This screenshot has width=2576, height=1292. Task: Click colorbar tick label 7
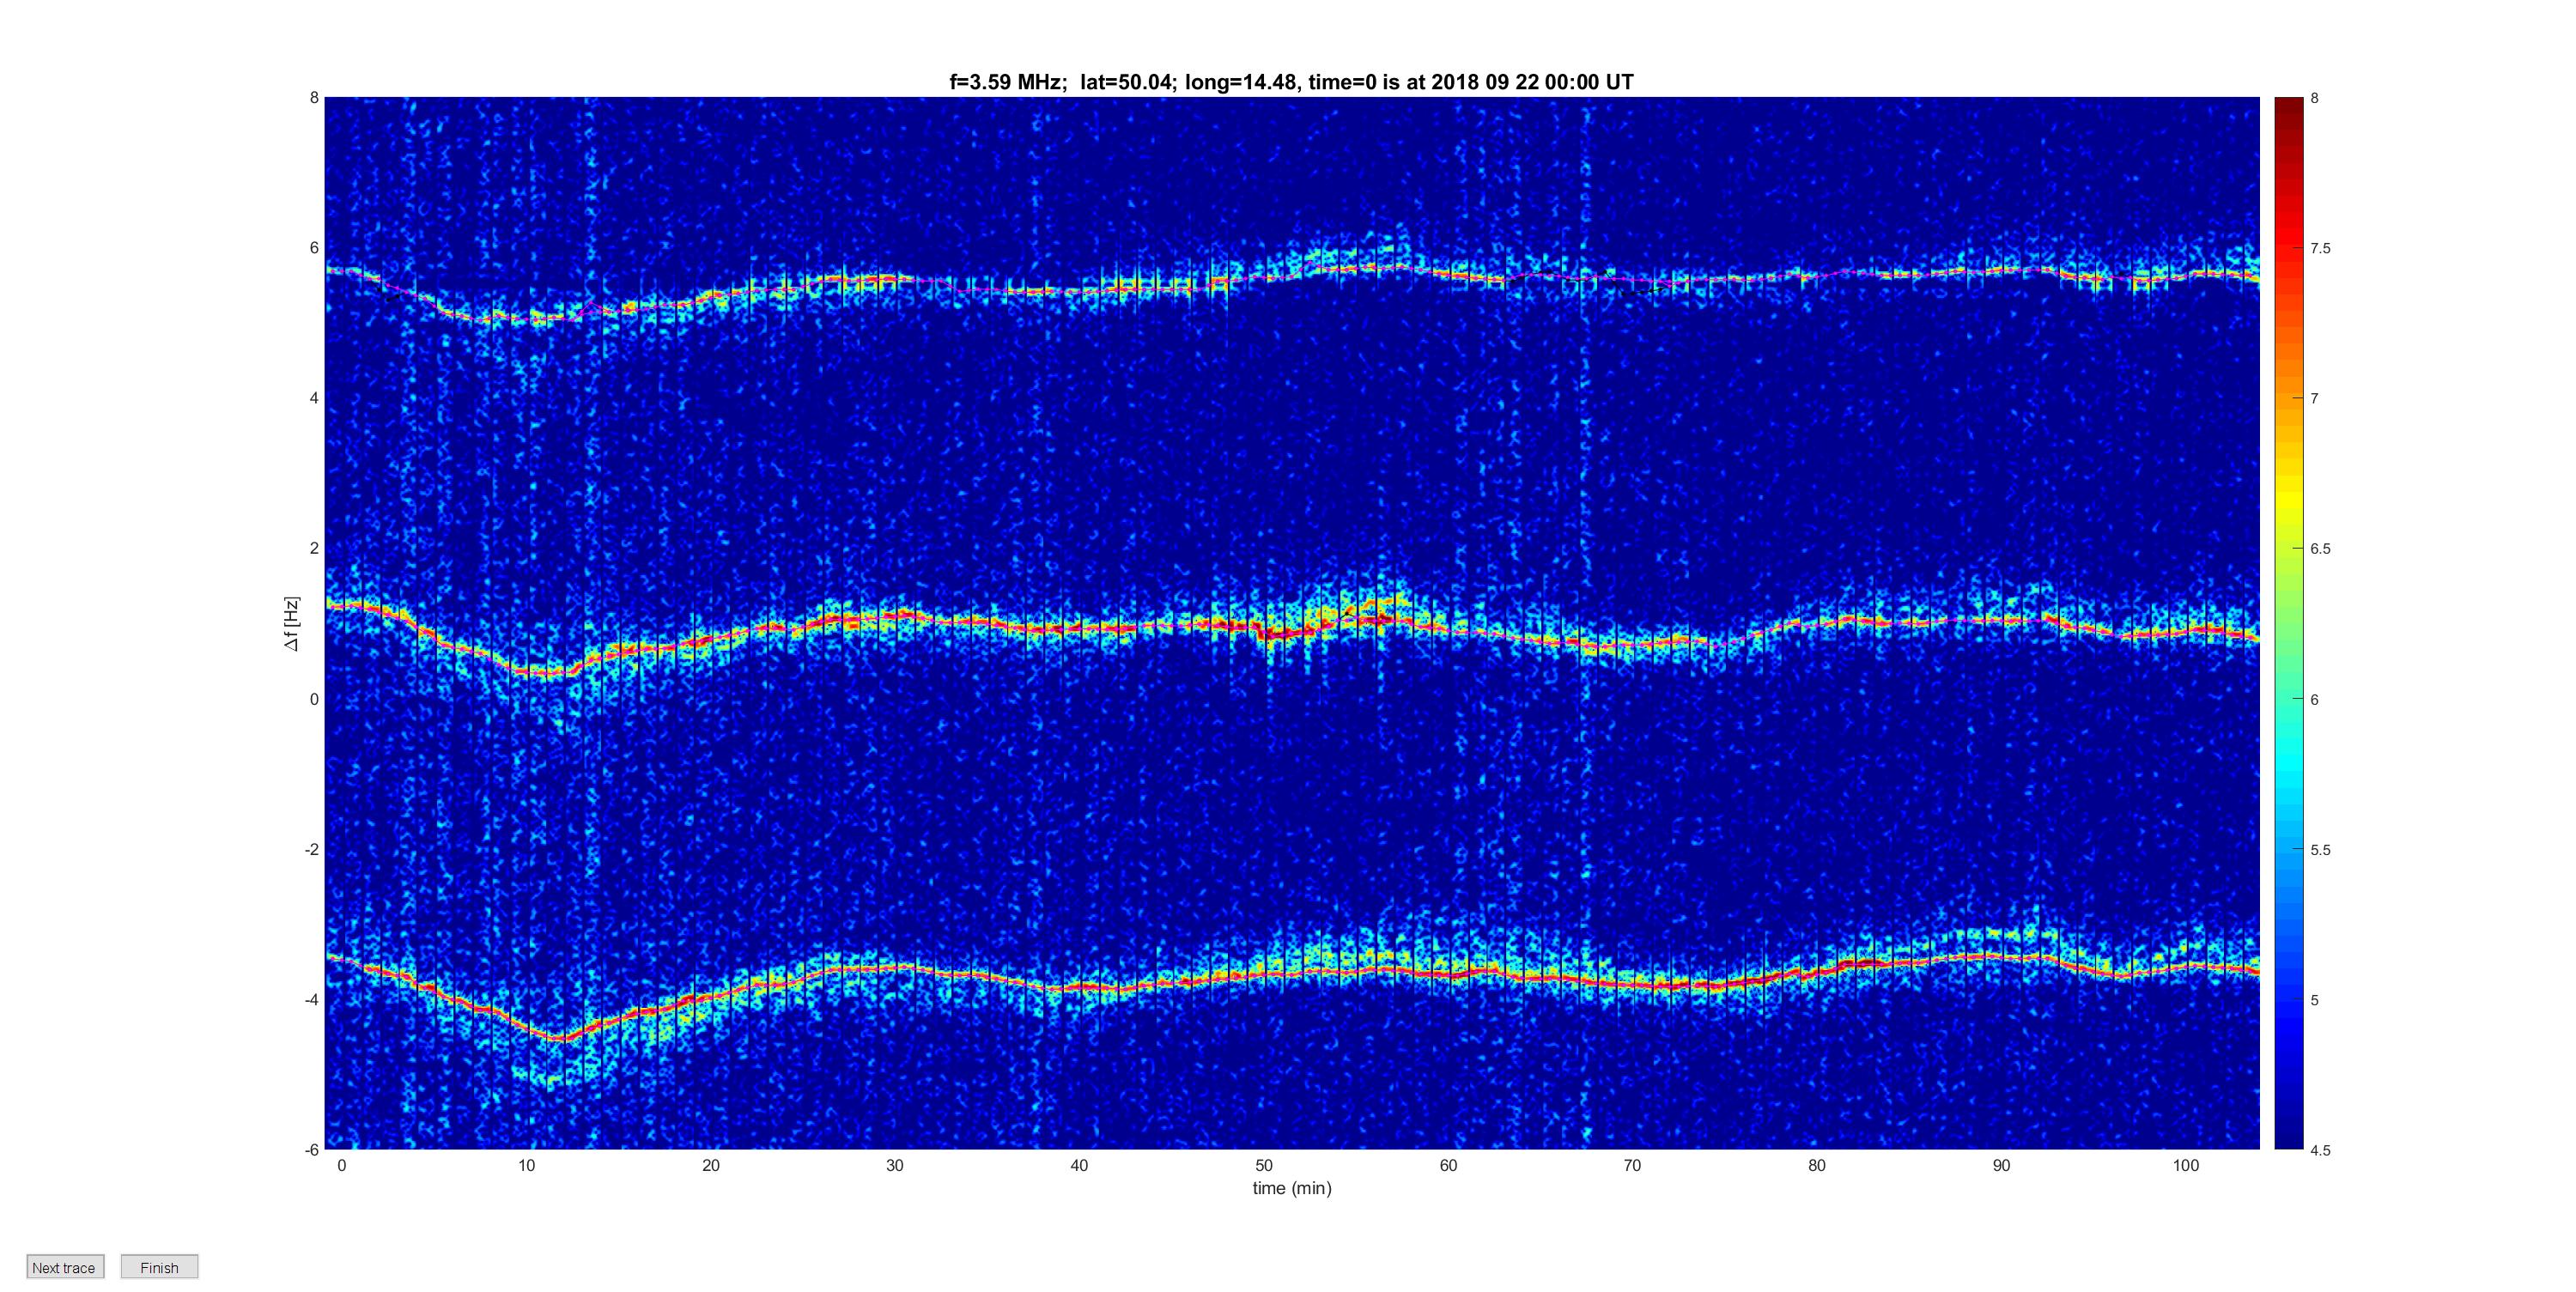(2314, 398)
